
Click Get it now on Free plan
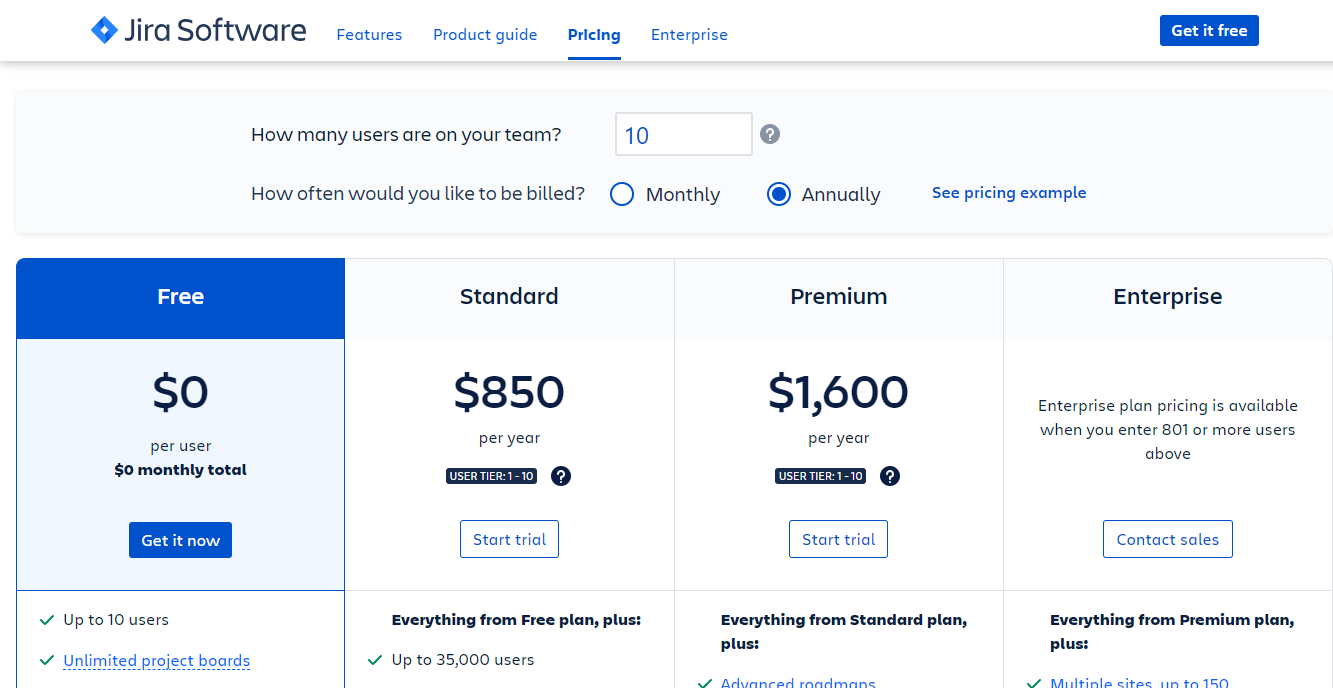pyautogui.click(x=180, y=540)
